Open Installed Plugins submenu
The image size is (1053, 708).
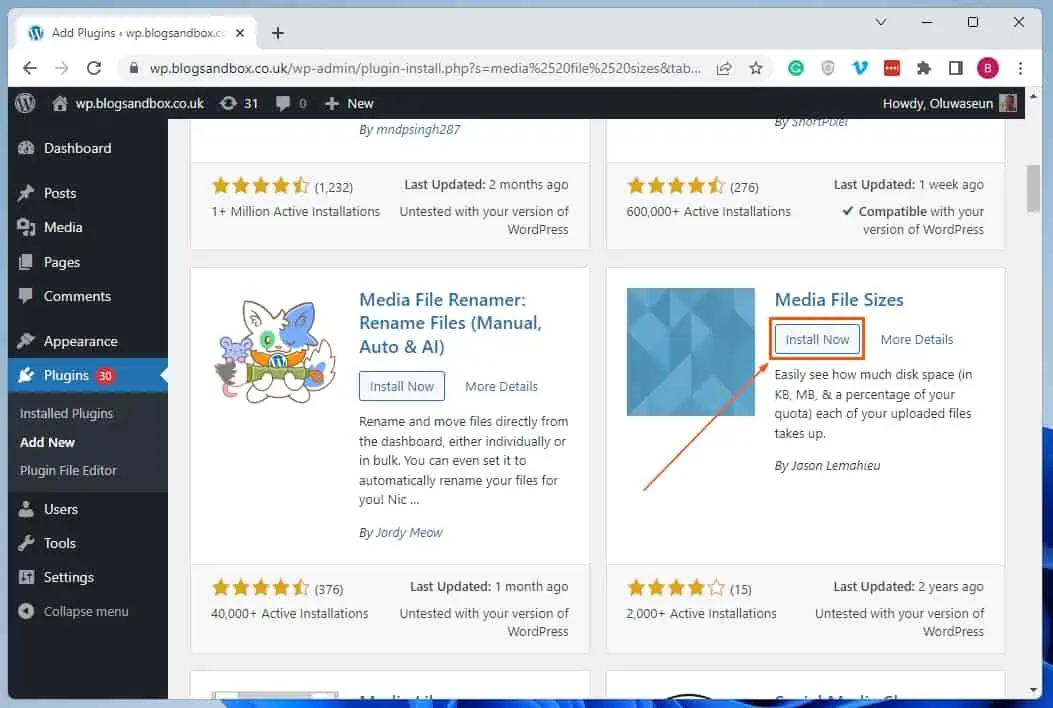(66, 414)
